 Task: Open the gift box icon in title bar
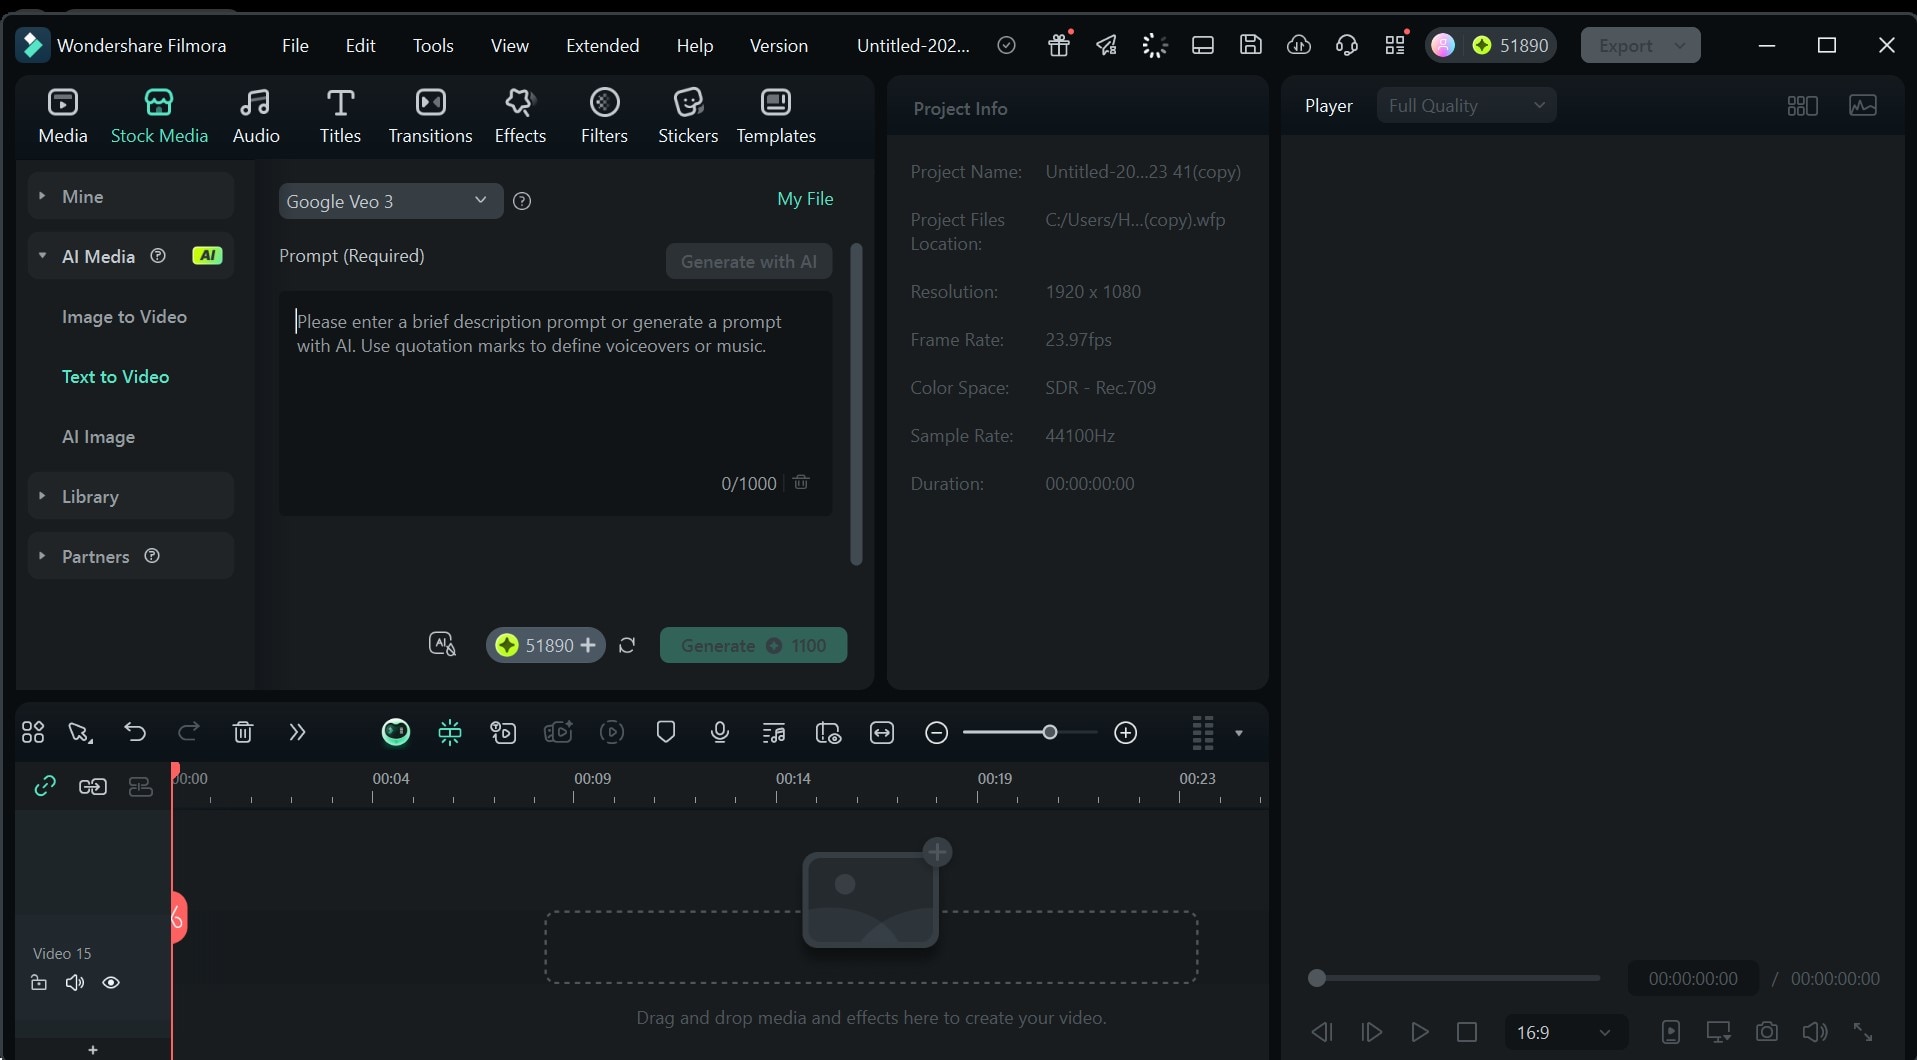1059,45
